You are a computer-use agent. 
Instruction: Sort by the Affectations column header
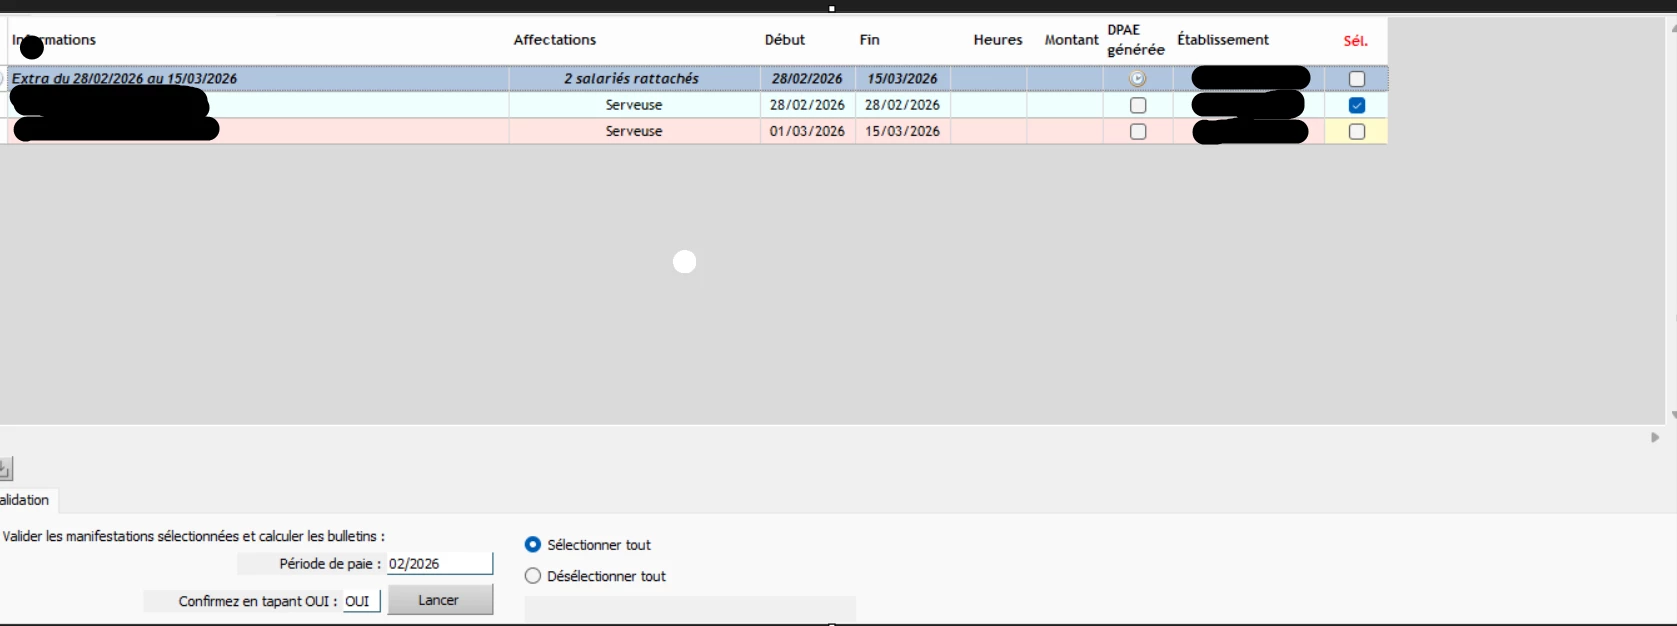pyautogui.click(x=555, y=40)
